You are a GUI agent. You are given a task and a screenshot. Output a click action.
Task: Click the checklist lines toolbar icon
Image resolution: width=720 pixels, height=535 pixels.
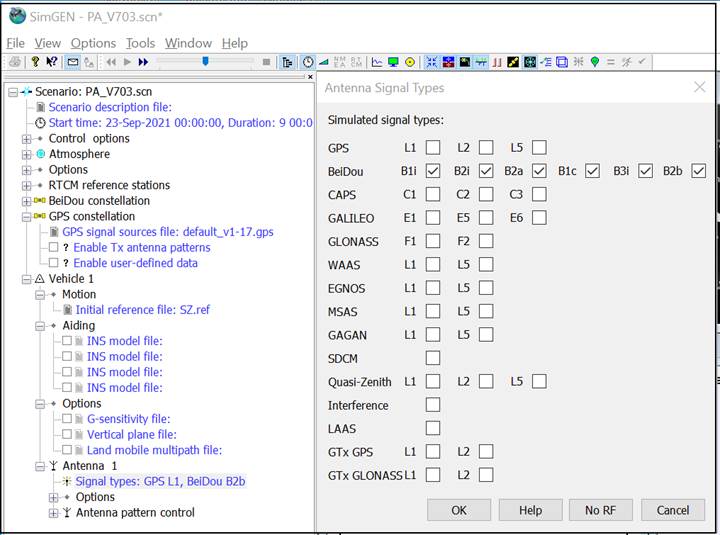546,62
